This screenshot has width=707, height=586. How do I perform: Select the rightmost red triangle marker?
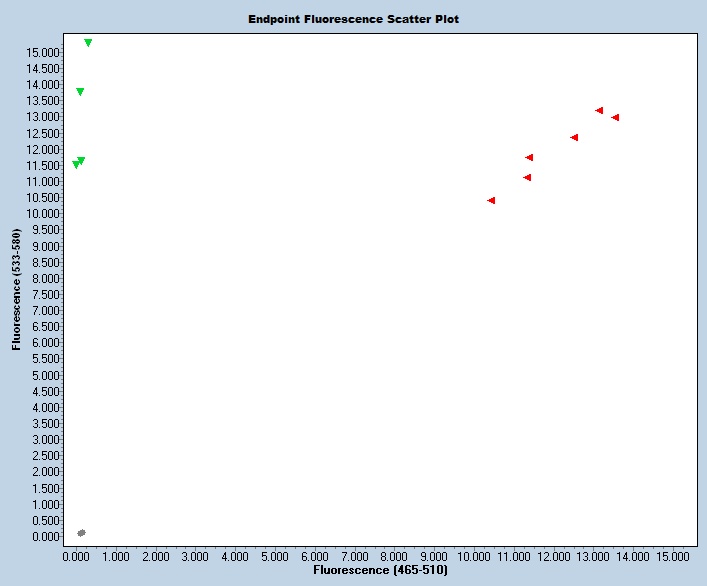click(x=615, y=118)
